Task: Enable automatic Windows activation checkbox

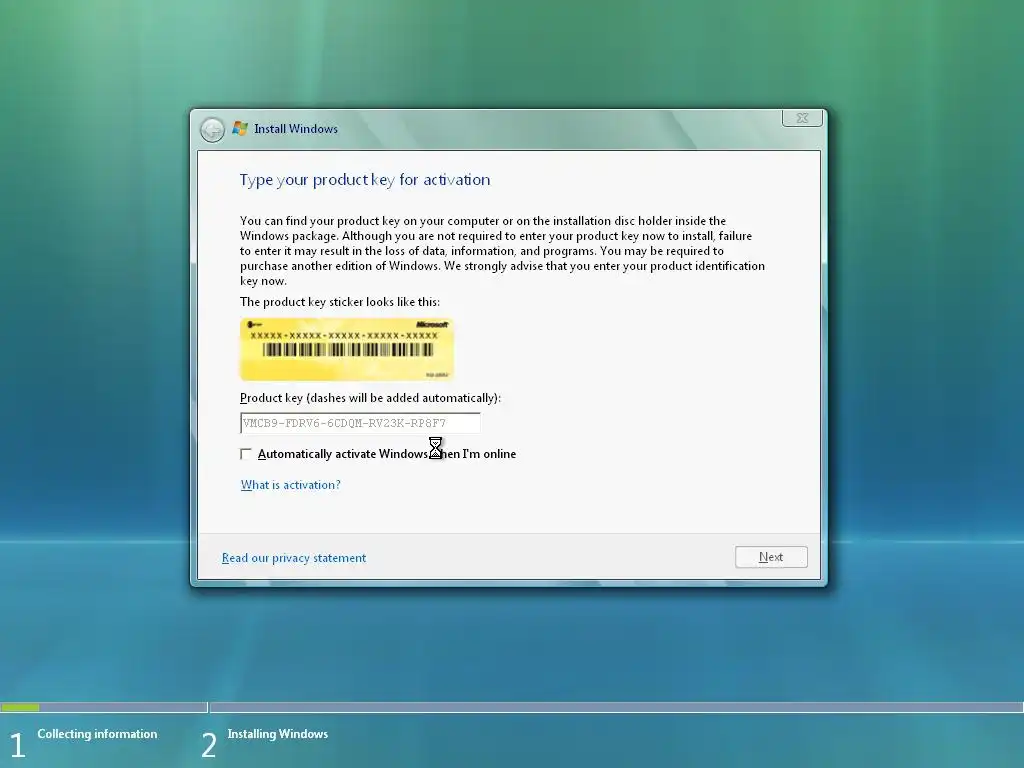Action: 246,454
